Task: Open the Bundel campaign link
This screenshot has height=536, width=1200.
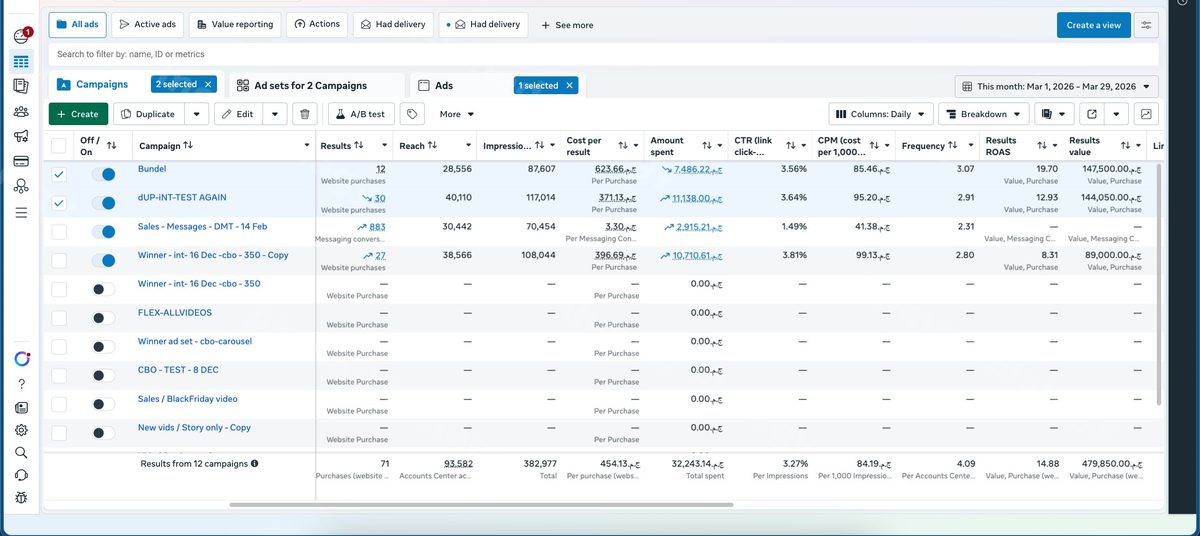Action: (152, 169)
